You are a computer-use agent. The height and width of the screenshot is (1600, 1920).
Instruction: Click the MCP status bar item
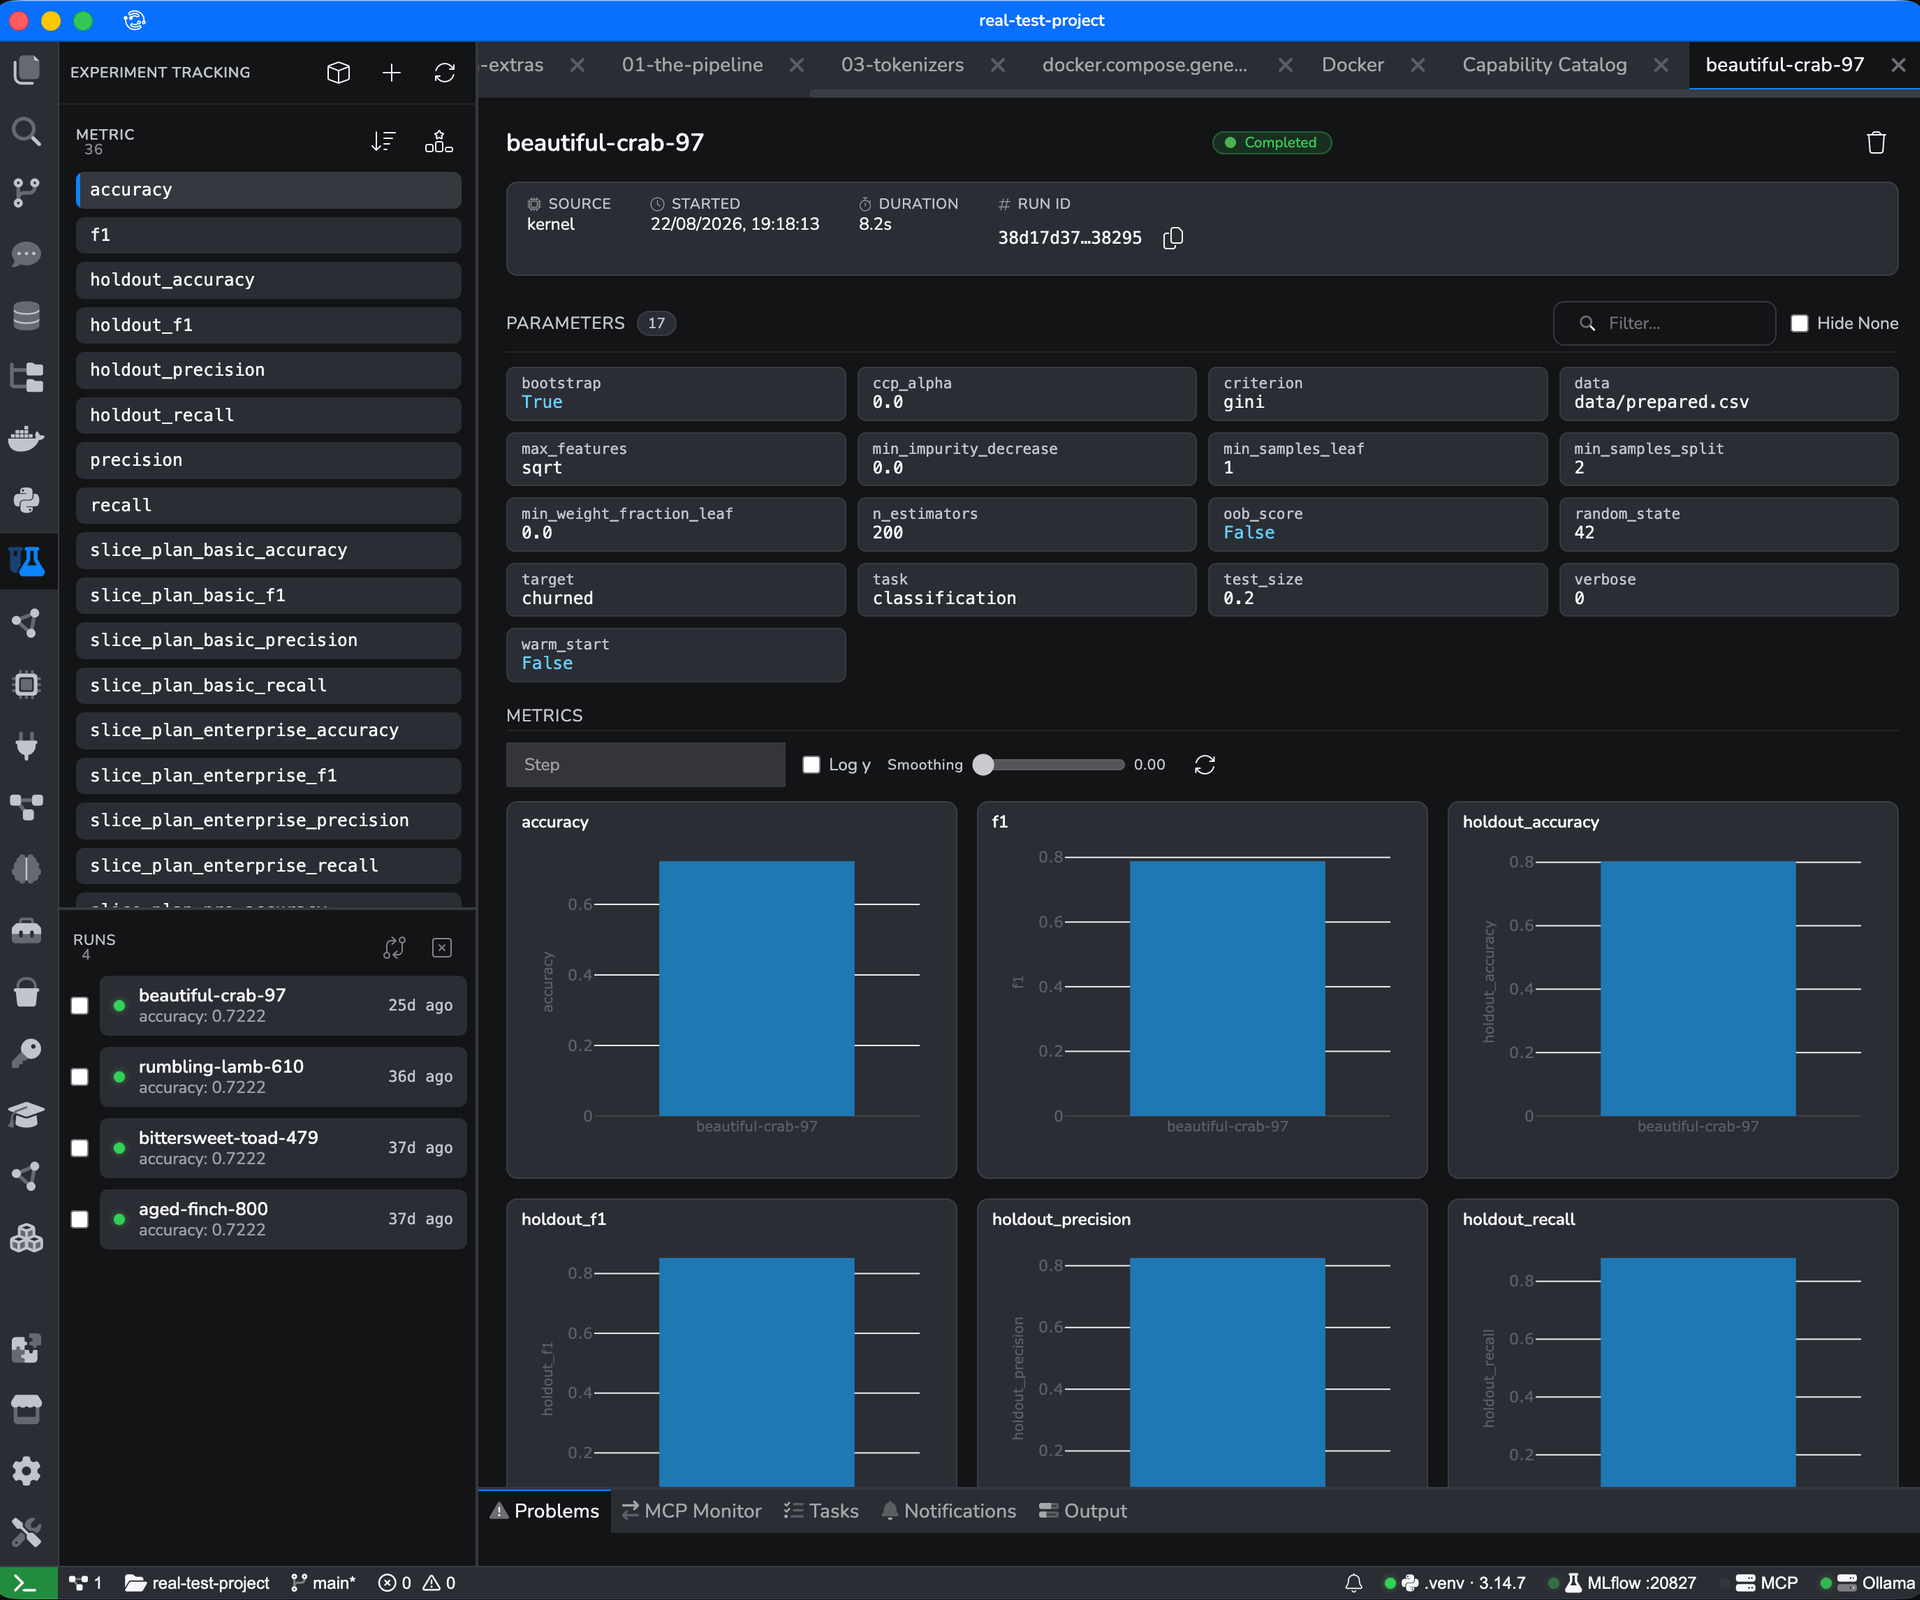coord(1767,1583)
